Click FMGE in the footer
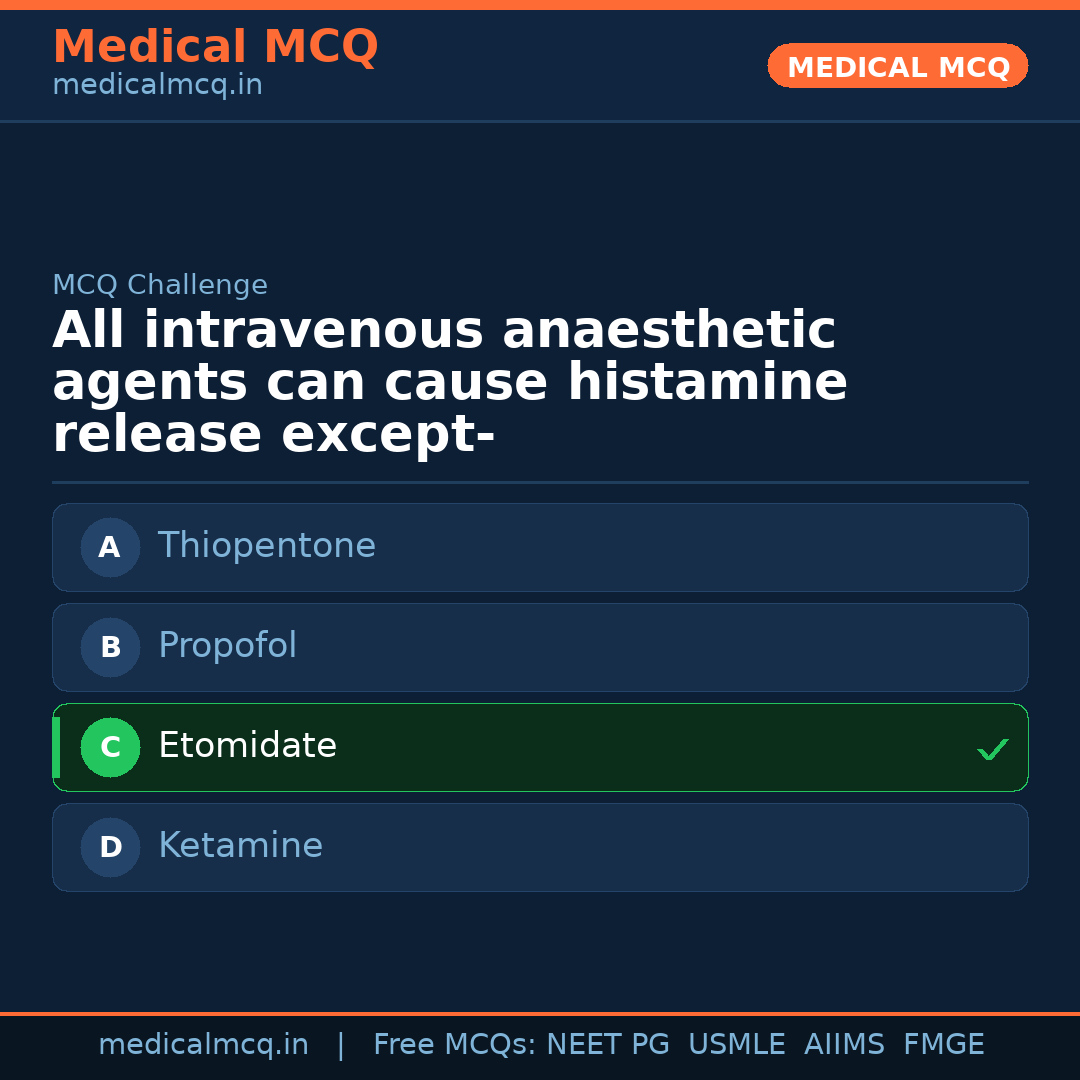This screenshot has width=1080, height=1080. [944, 1045]
